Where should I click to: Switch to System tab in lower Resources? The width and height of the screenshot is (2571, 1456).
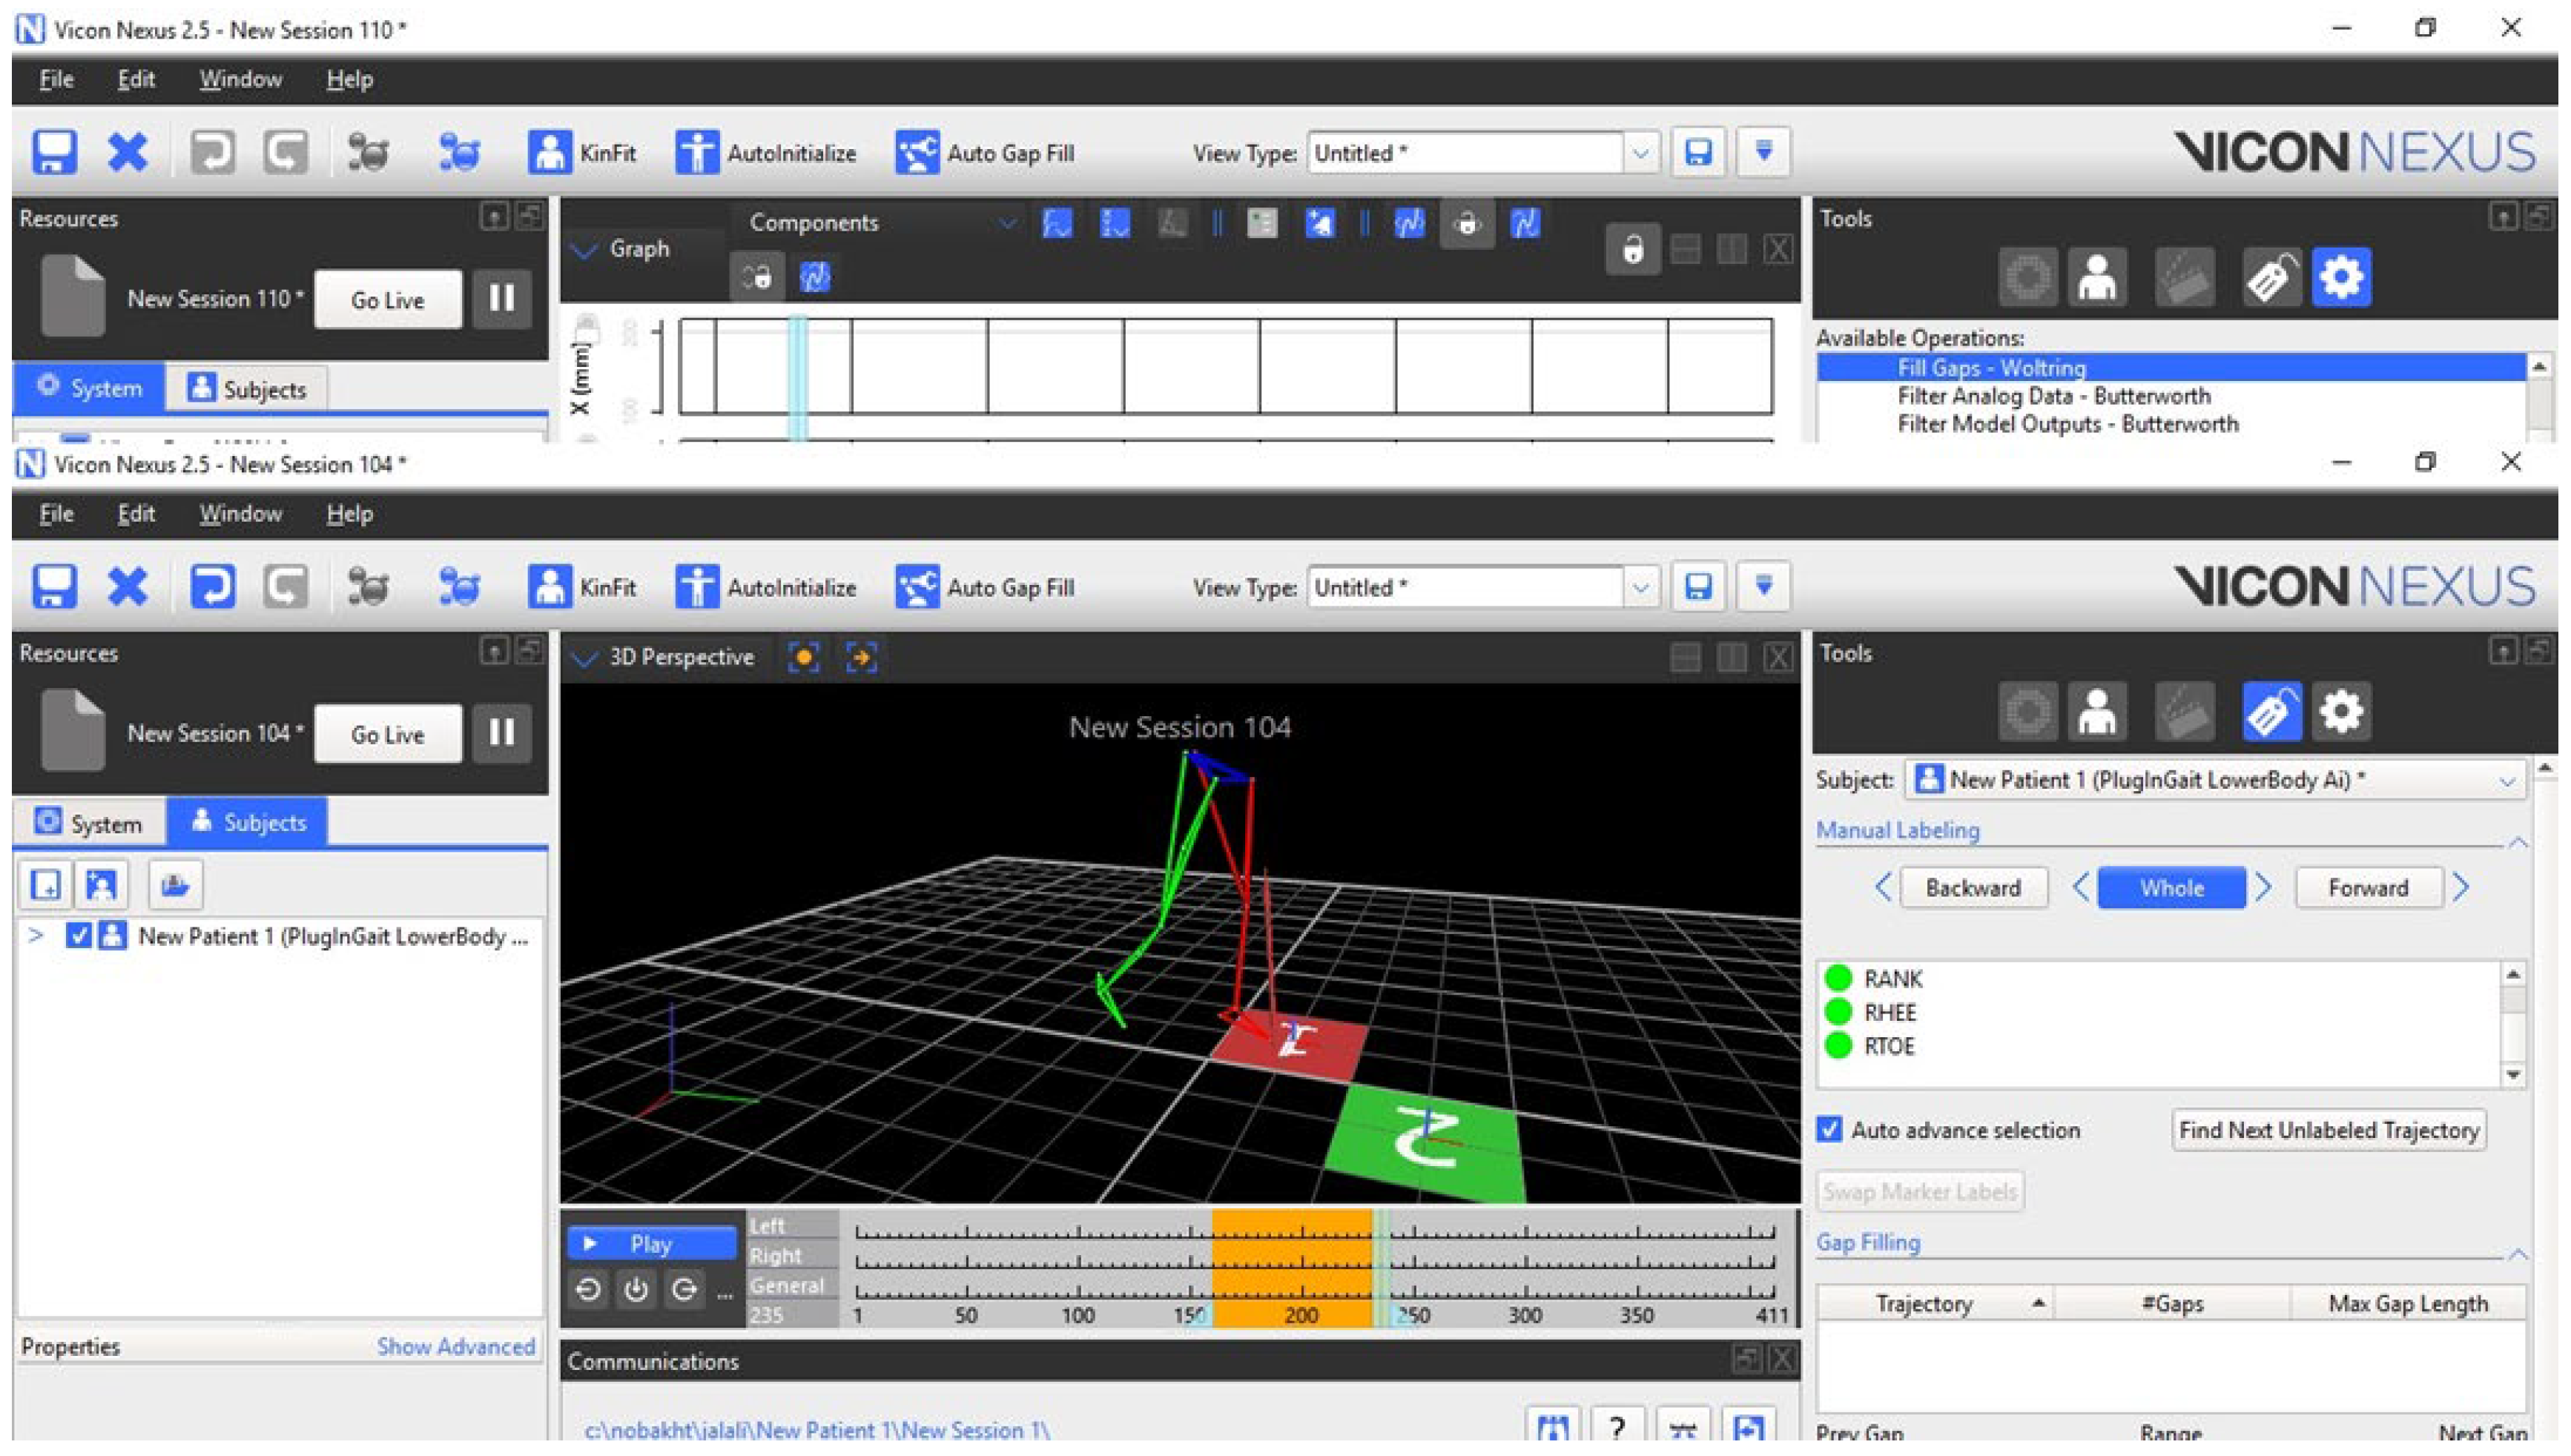pyautogui.click(x=90, y=823)
